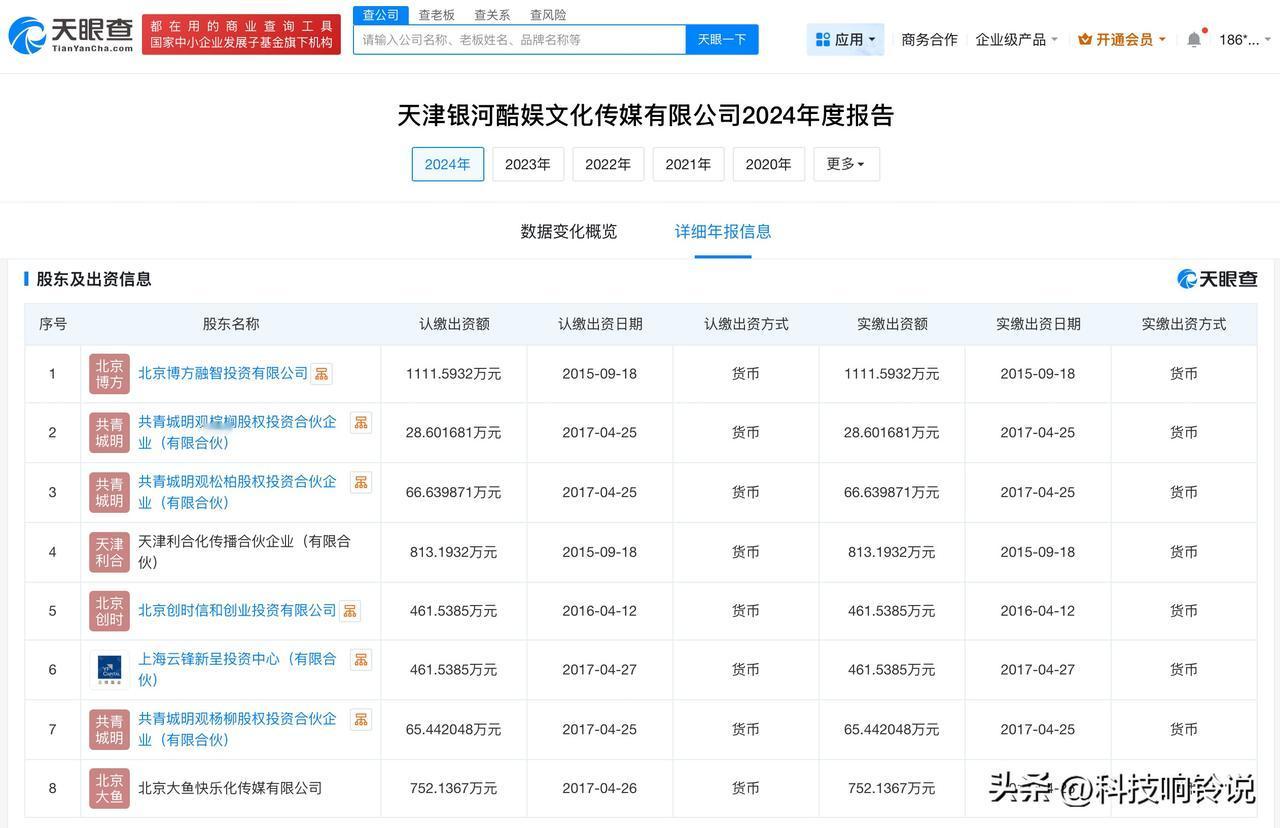1280x828 pixels.
Task: Click the 商务合作 header link
Action: (929, 40)
